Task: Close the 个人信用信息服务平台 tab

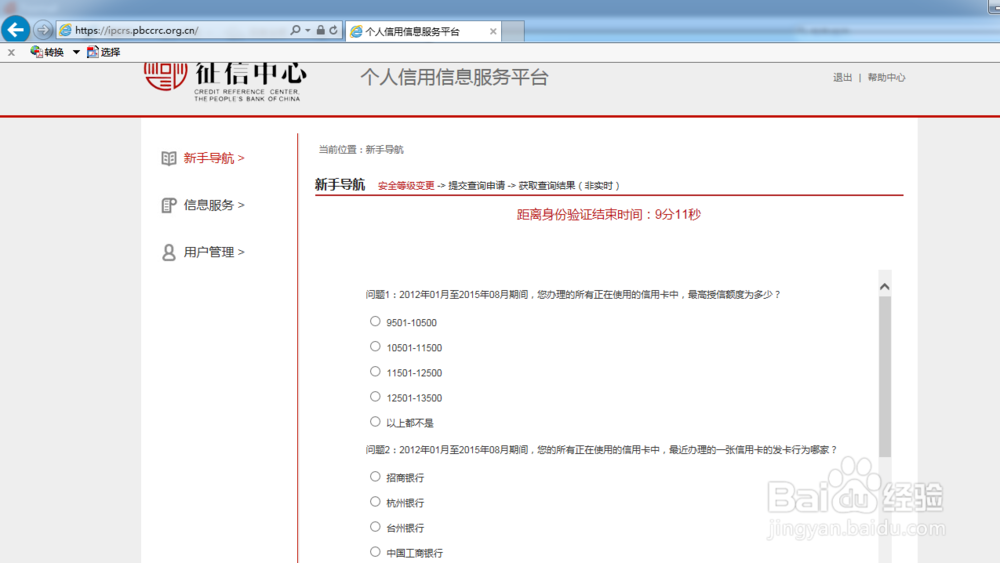Action: 493,31
